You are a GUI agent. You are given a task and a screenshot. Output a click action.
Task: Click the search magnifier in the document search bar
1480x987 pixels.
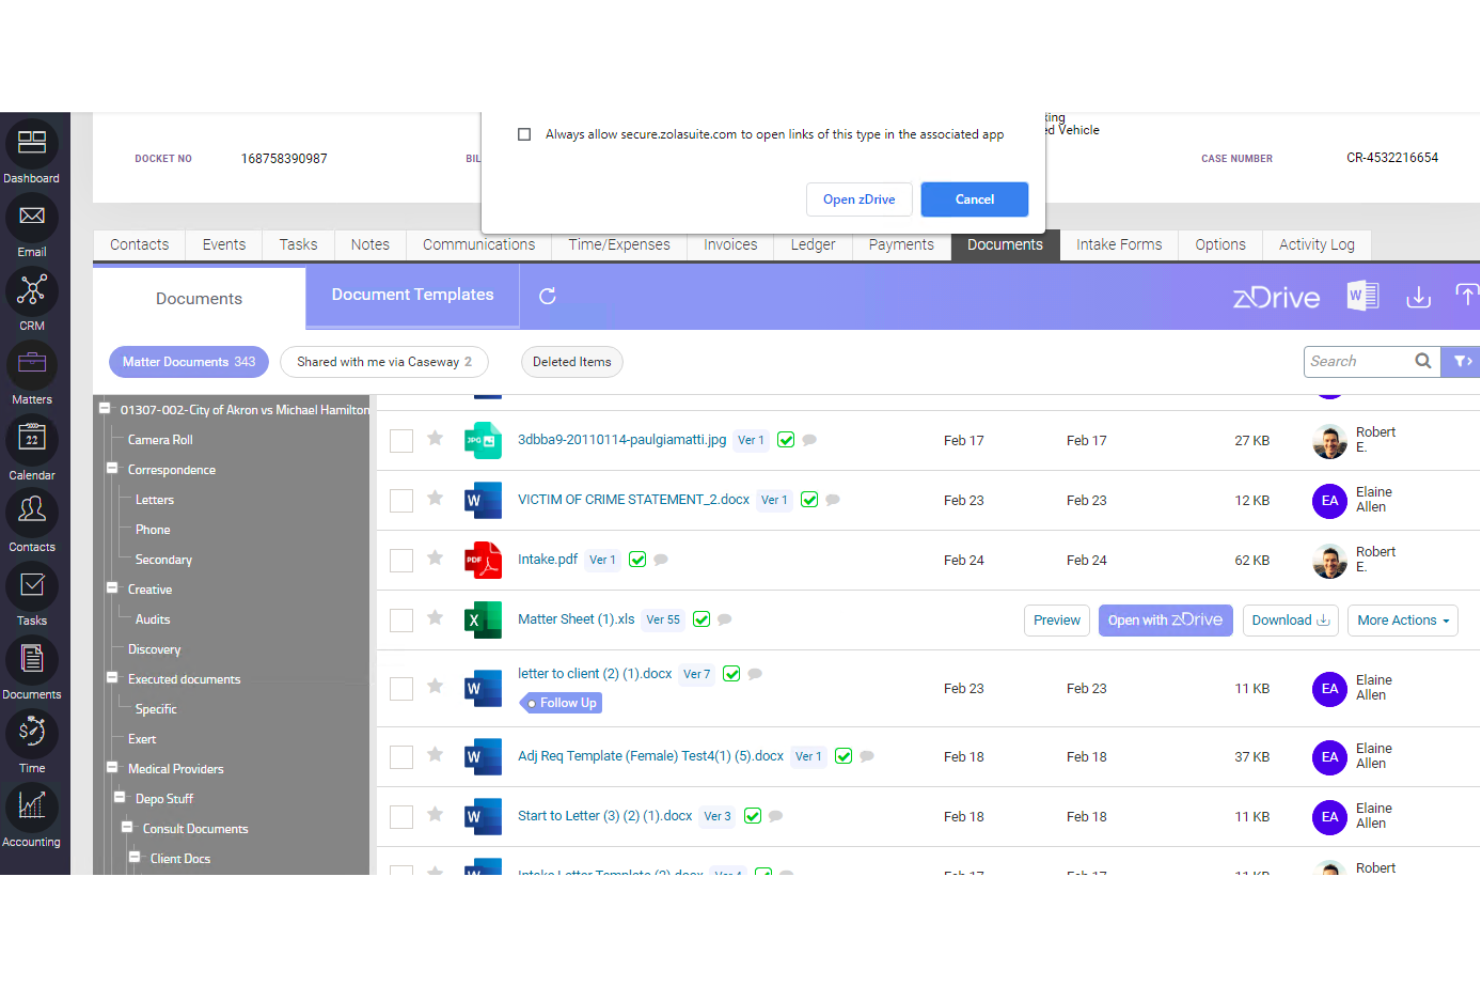click(x=1423, y=361)
